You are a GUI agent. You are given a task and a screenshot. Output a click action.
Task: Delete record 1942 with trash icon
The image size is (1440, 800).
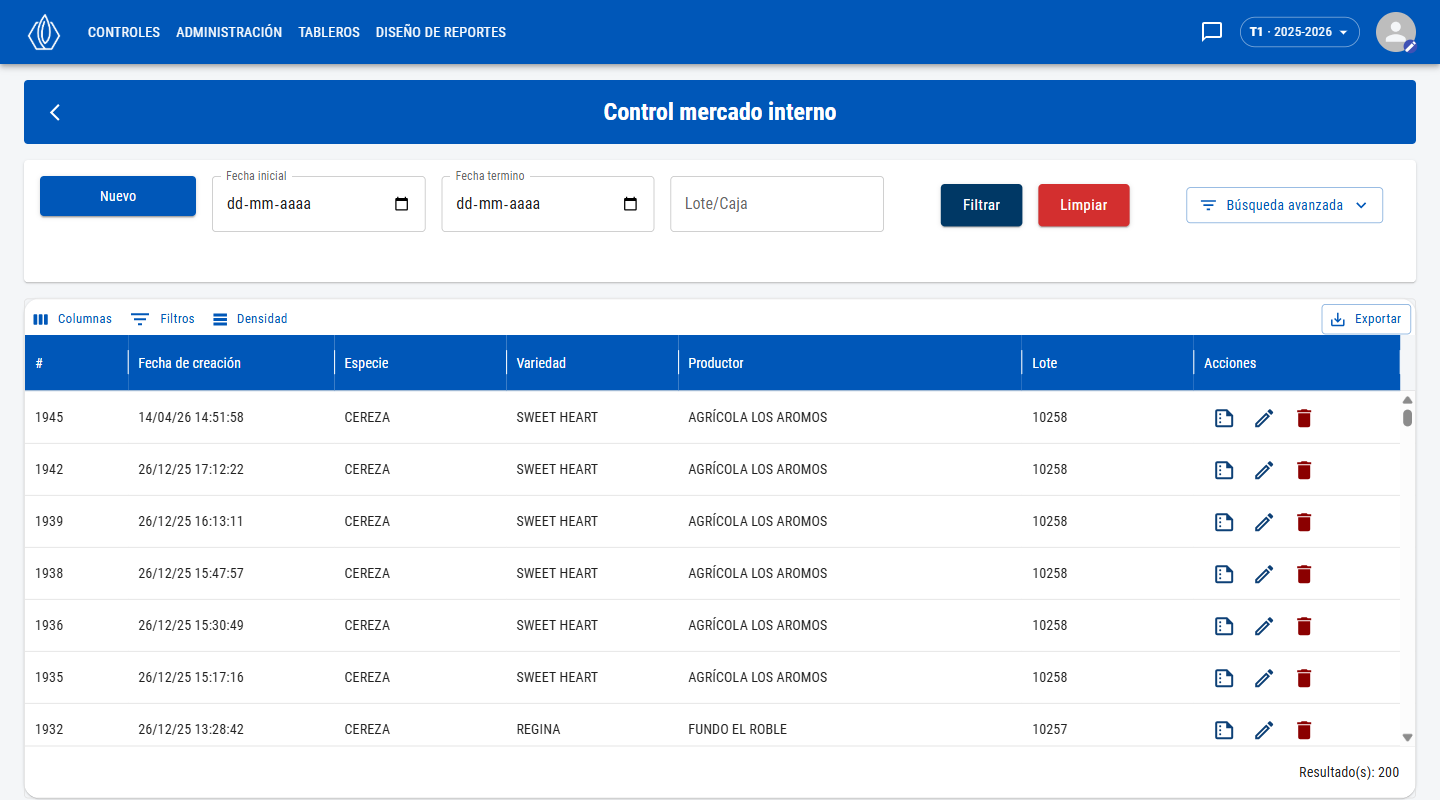(1304, 470)
